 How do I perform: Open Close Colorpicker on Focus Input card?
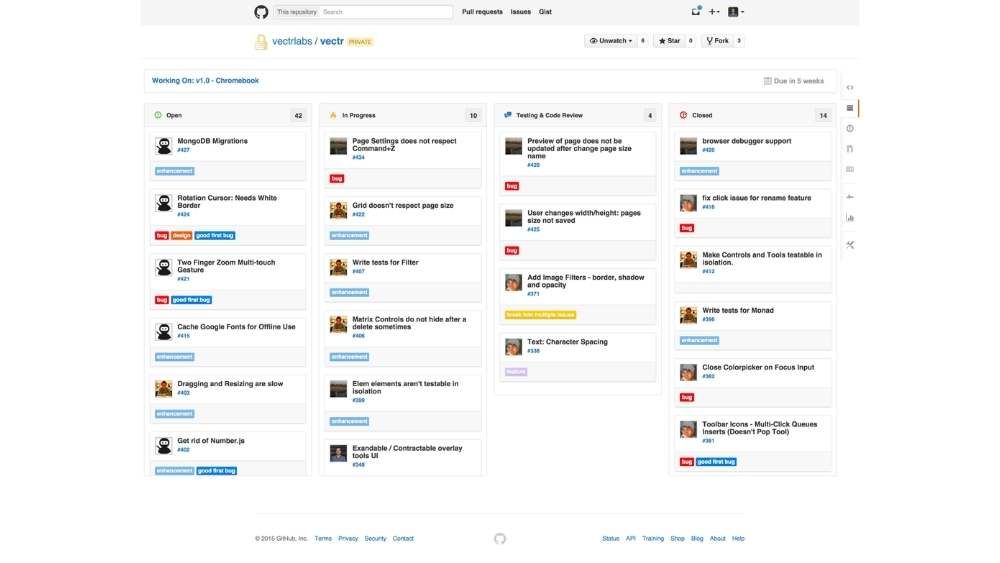pos(758,367)
